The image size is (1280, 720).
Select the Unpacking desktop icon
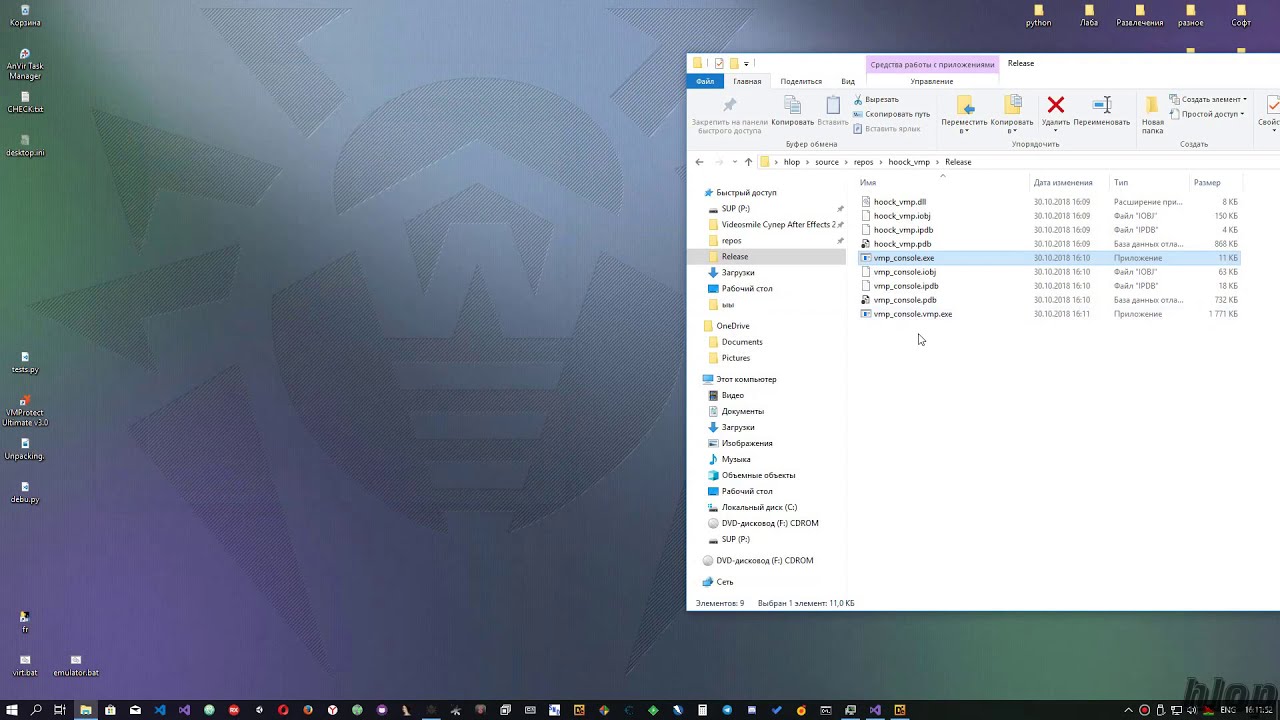click(x=25, y=449)
